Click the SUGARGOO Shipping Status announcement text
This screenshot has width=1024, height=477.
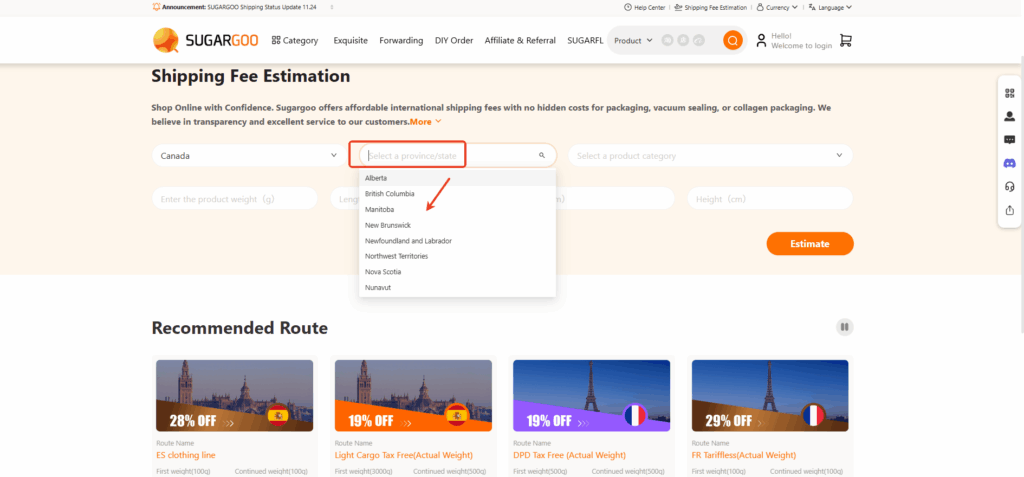[263, 7]
